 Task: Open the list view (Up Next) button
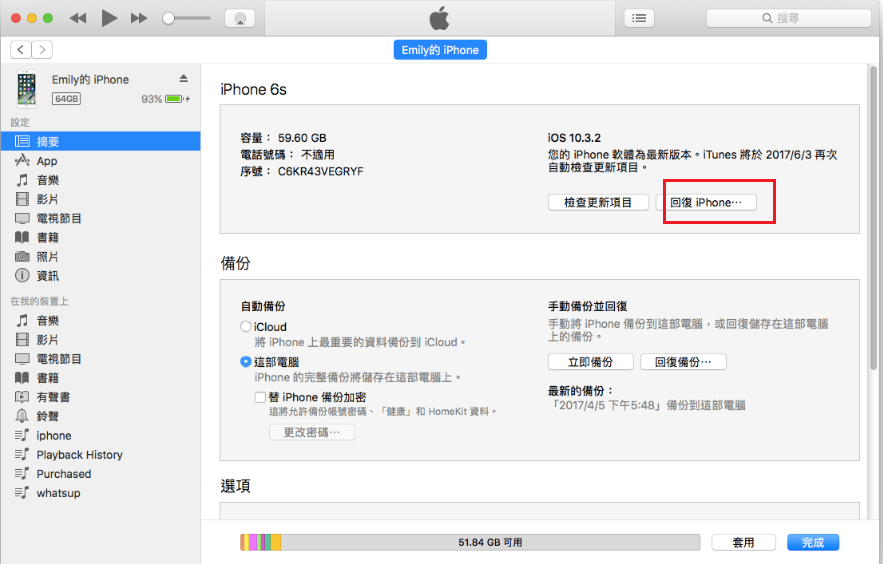(639, 18)
